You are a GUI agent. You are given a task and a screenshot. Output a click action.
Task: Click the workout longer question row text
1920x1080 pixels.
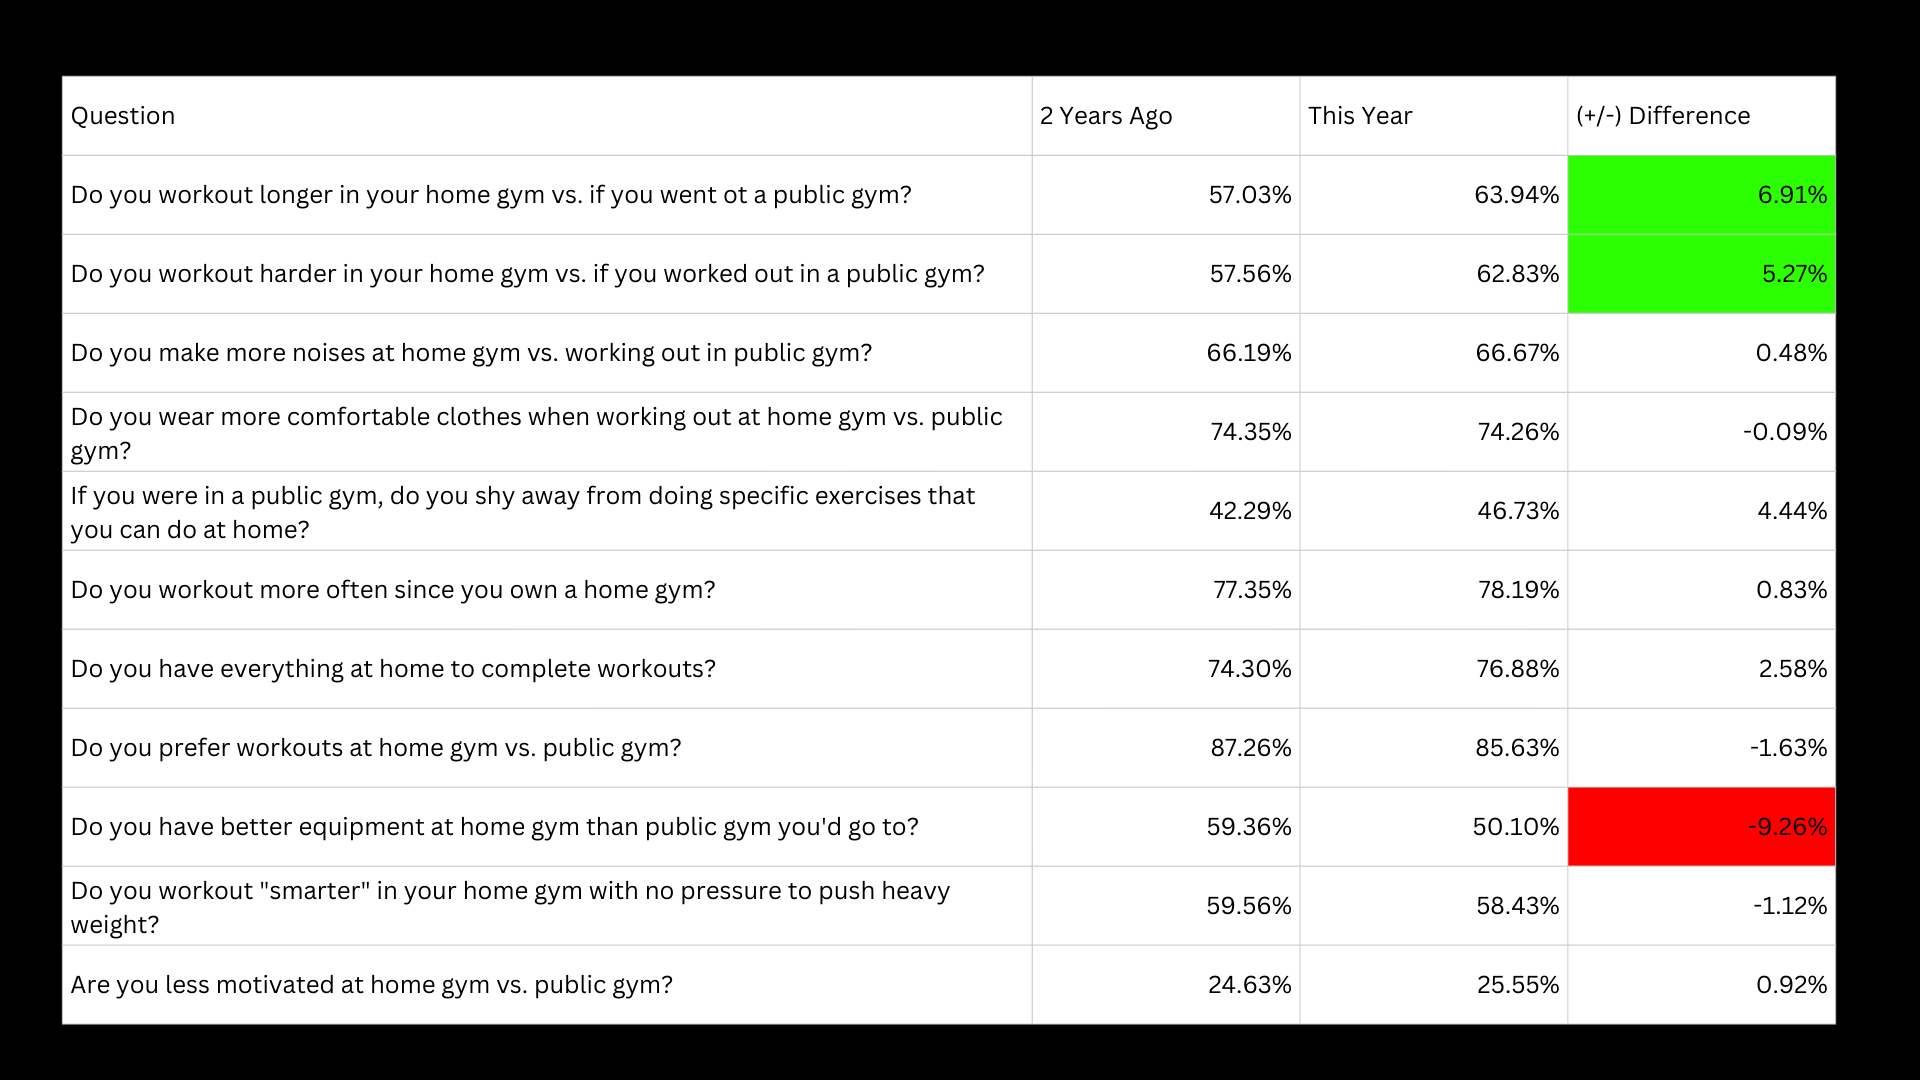point(491,195)
